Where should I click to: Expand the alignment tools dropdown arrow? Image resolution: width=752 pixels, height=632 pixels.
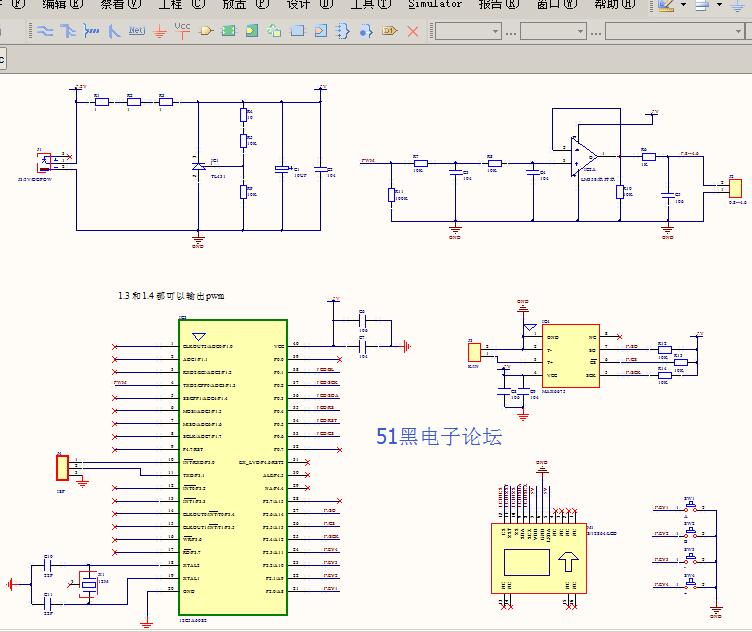click(718, 5)
